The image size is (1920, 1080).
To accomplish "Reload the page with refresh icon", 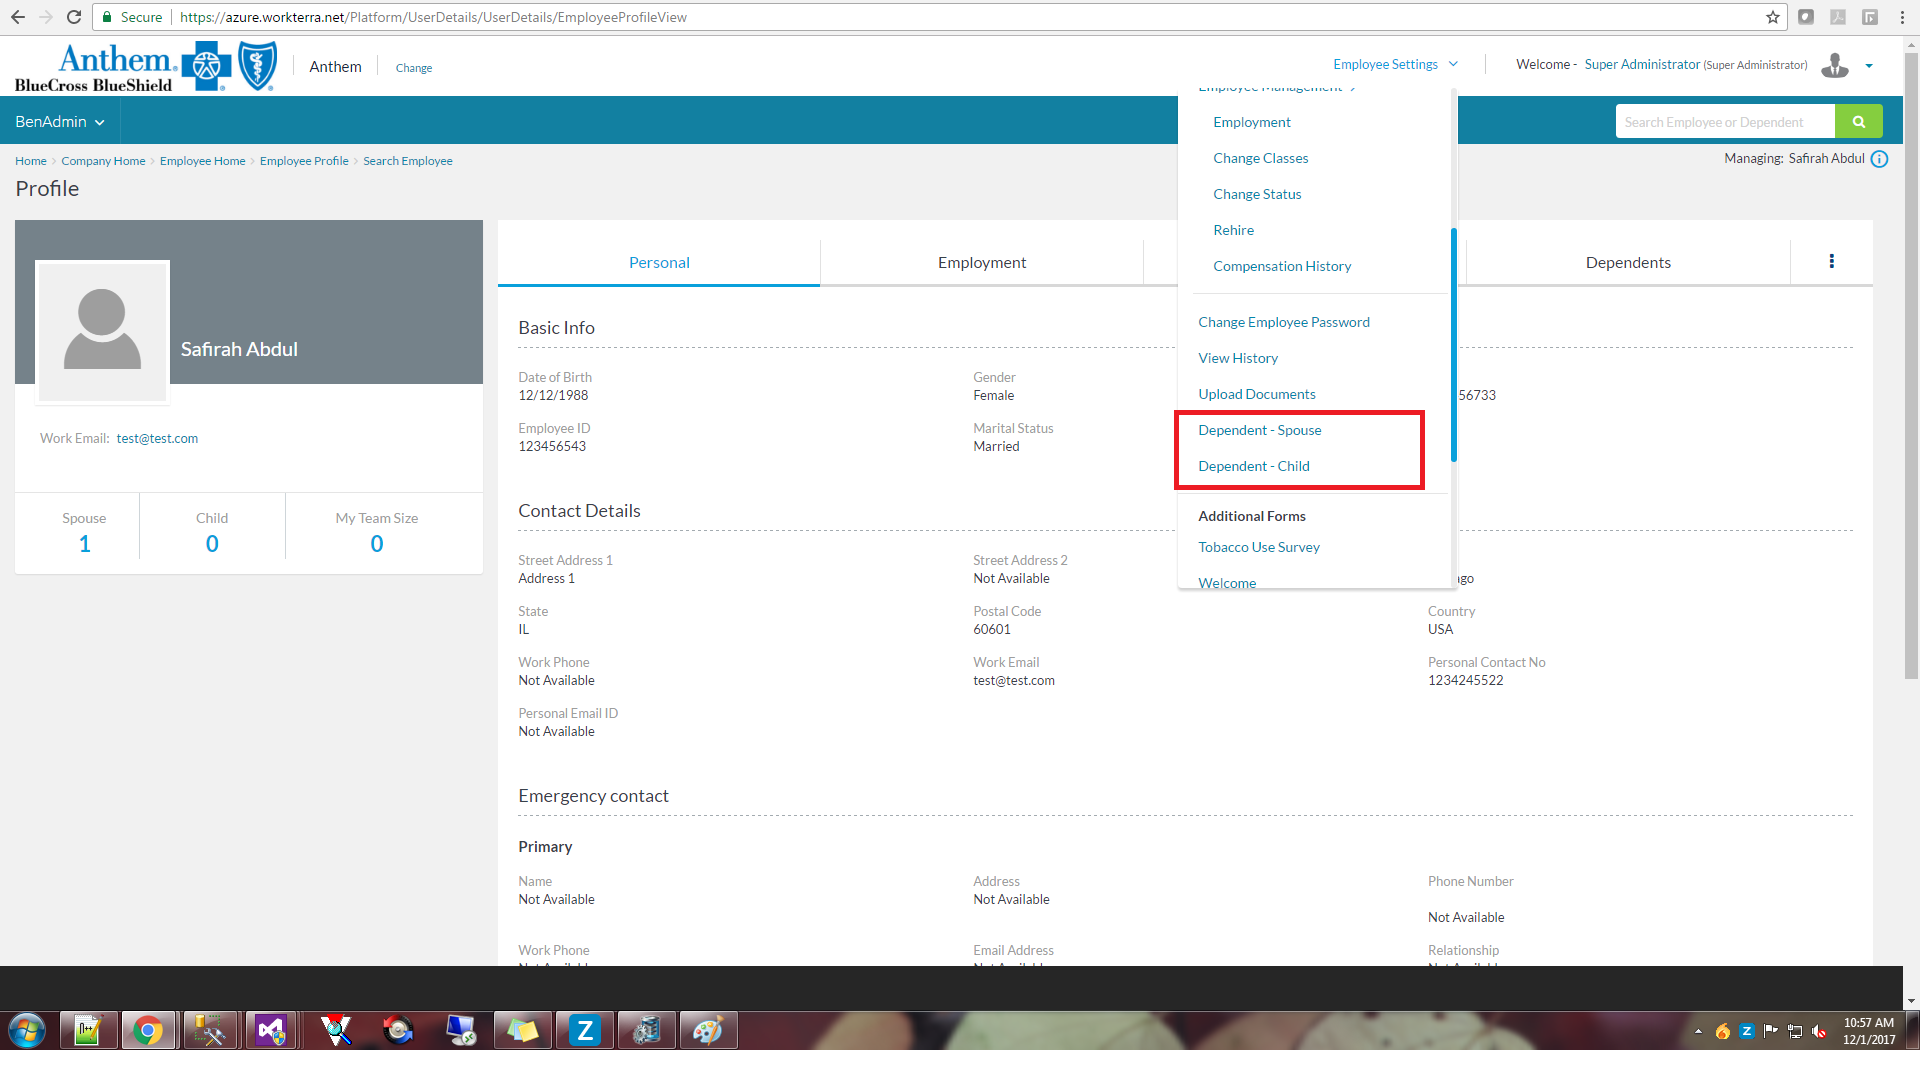I will coord(74,17).
